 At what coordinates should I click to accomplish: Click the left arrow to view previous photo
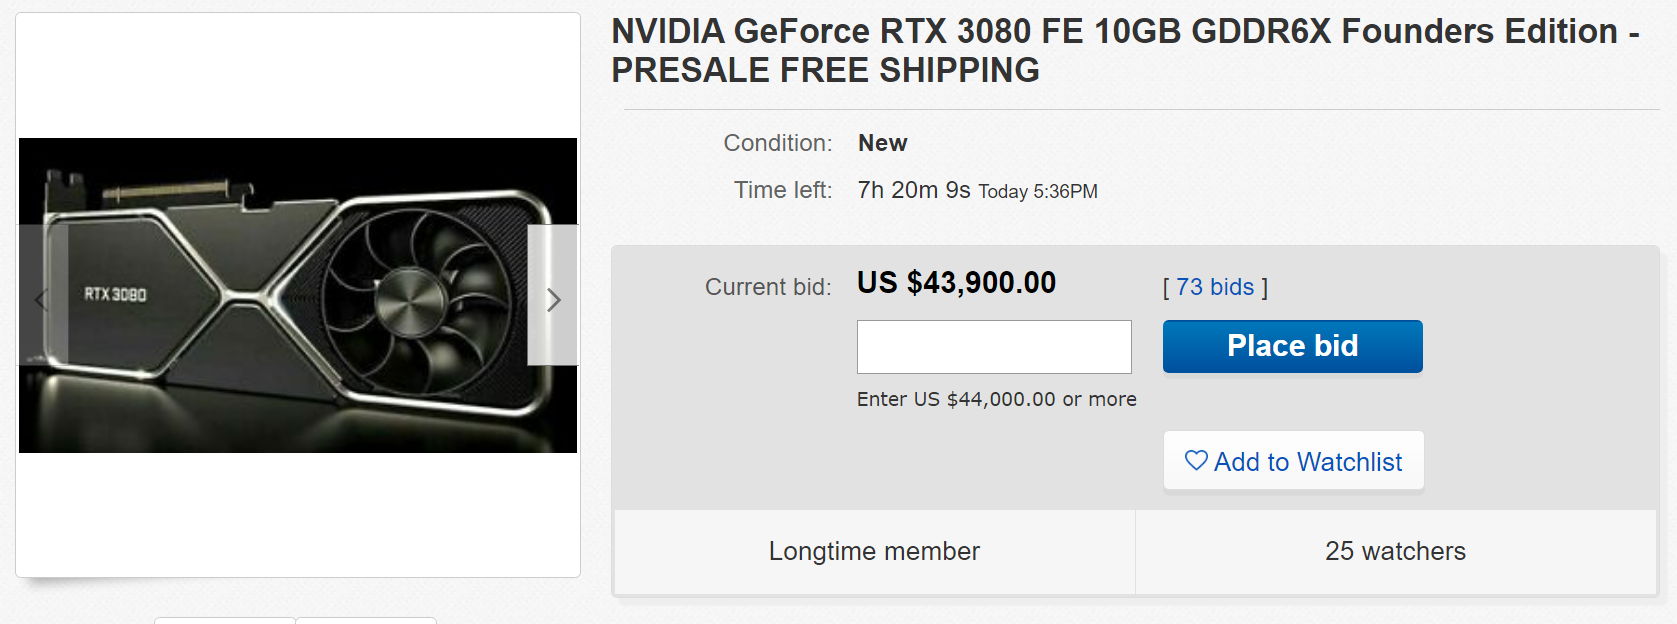click(x=40, y=300)
